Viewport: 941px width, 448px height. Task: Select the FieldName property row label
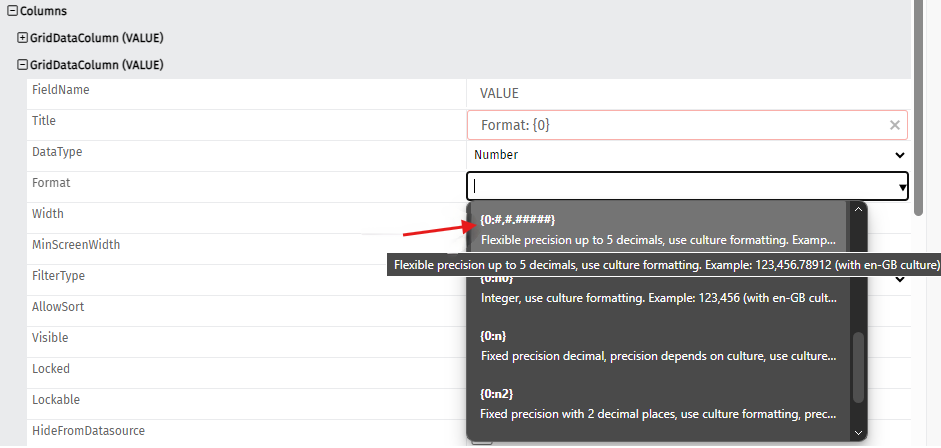click(x=61, y=90)
